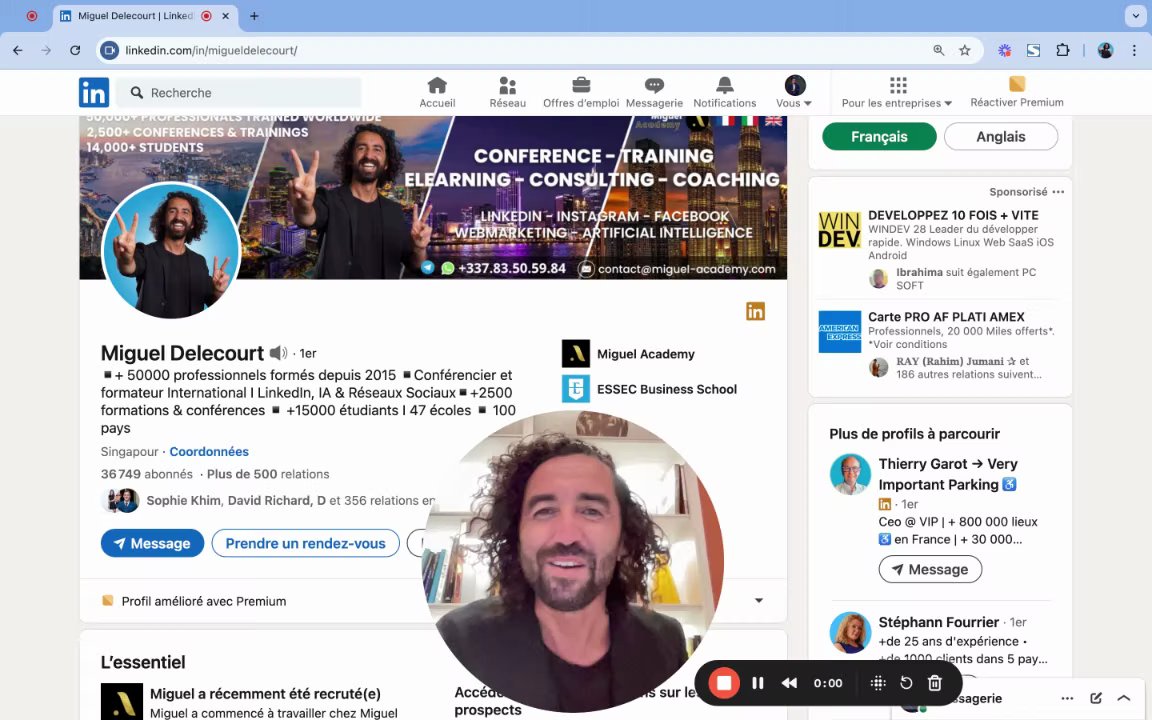Click the Recherche search field

(239, 93)
